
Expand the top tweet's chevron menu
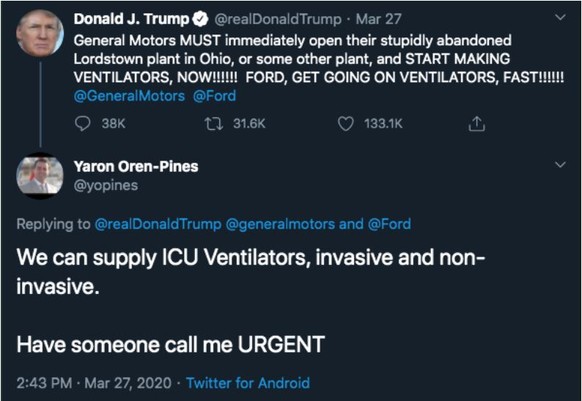[560, 17]
